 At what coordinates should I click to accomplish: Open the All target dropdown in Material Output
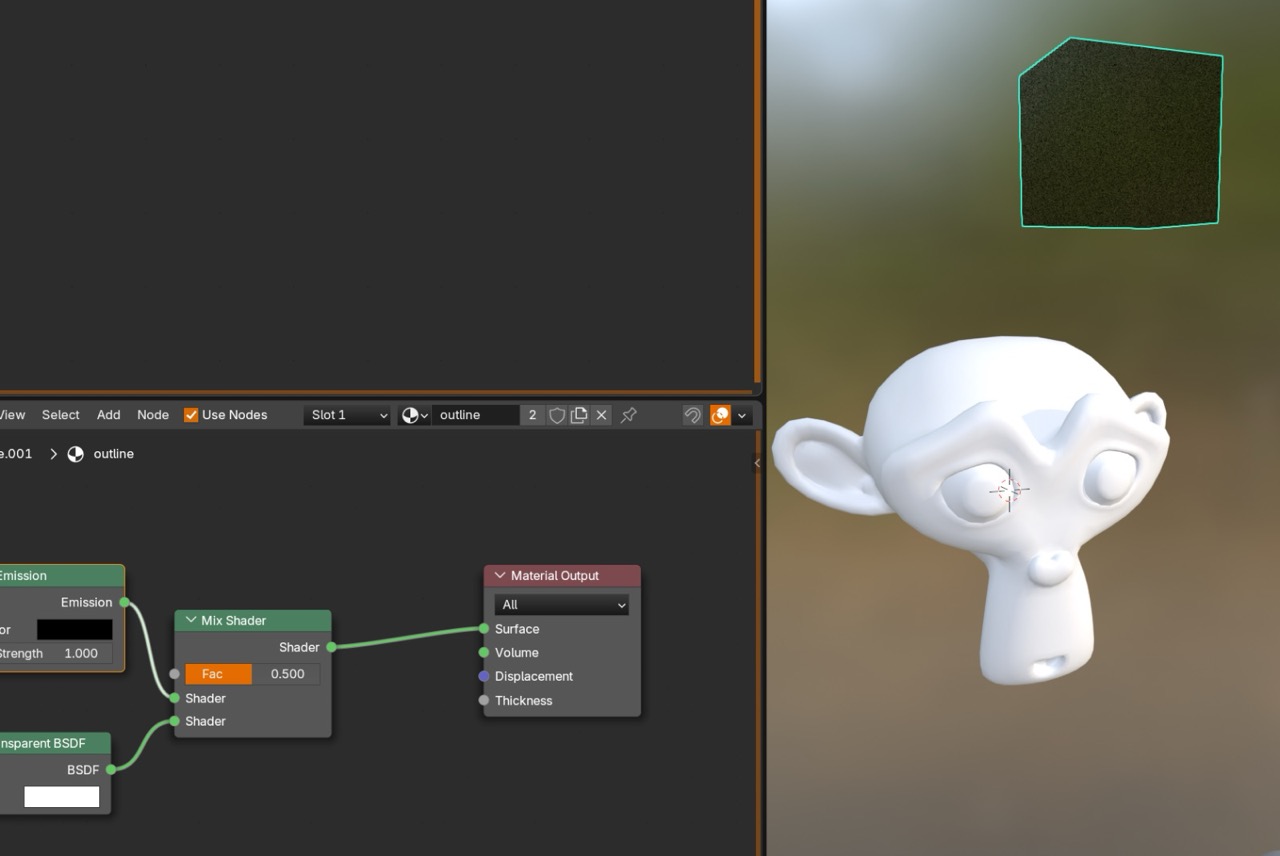(x=561, y=605)
